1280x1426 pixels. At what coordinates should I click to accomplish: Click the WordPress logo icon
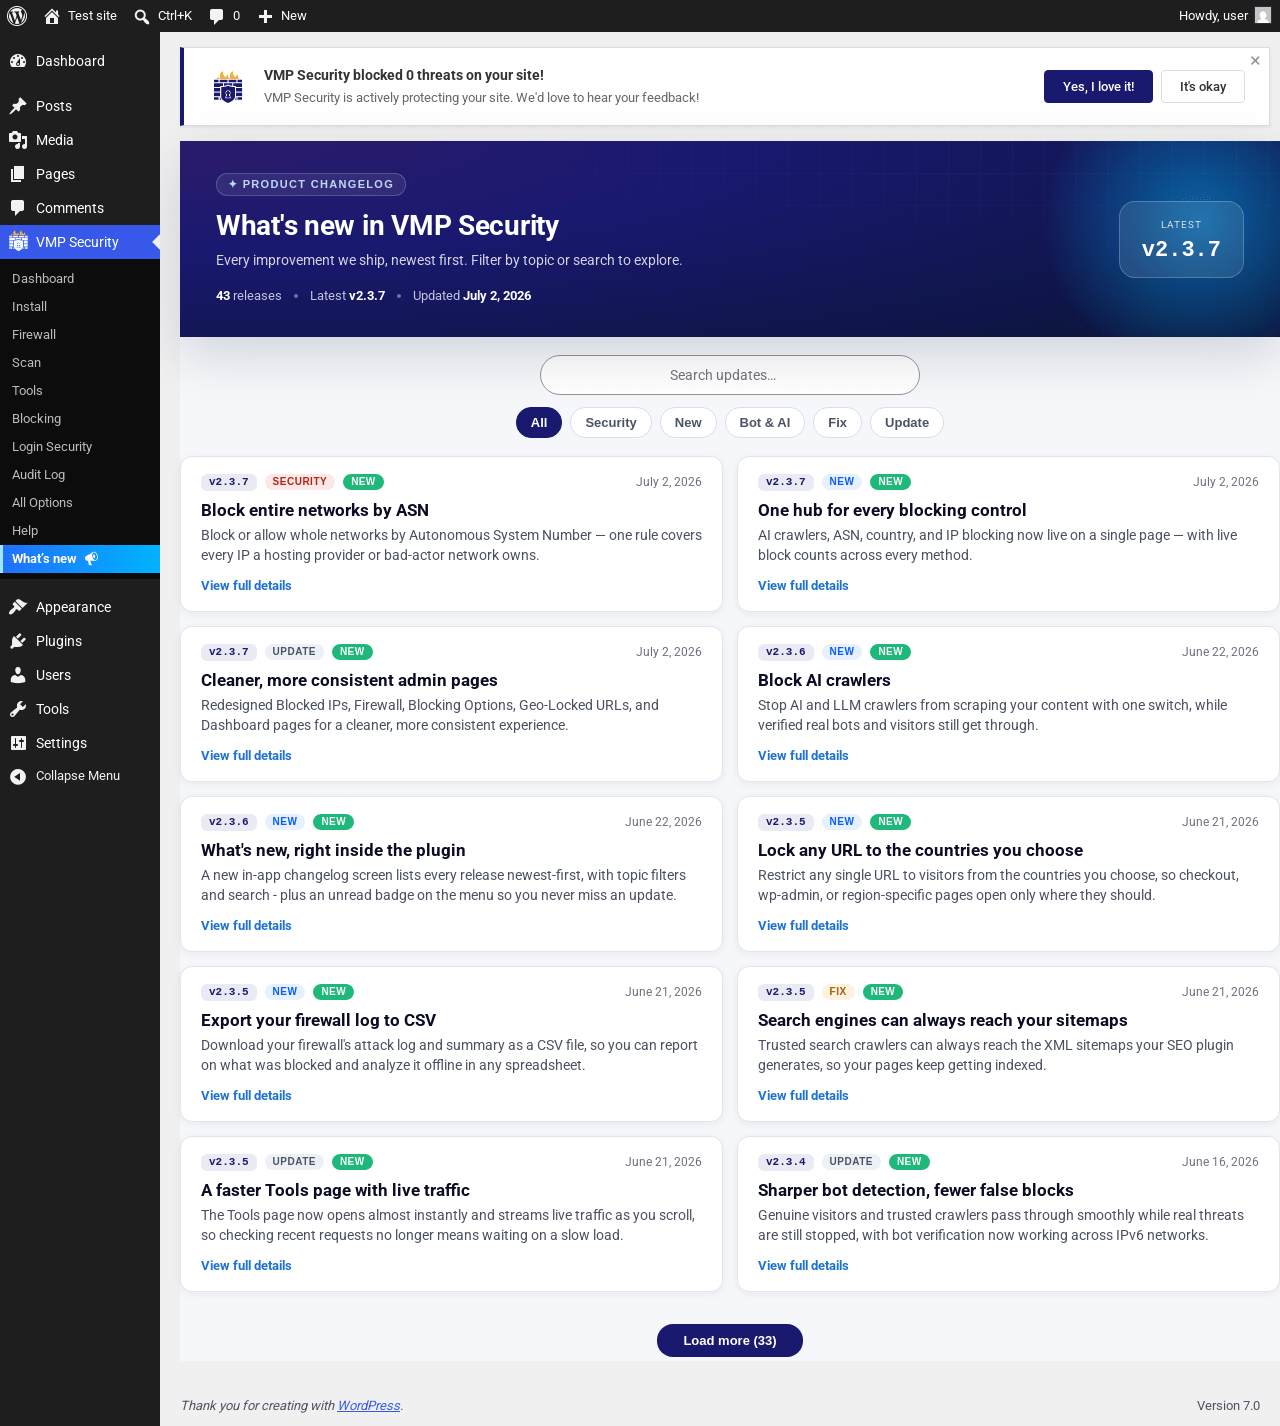(x=17, y=16)
